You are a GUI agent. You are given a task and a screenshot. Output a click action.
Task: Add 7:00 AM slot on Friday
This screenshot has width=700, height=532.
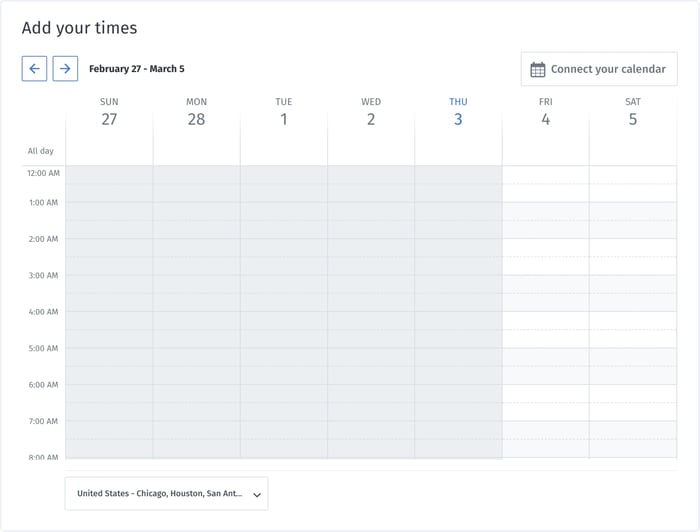(x=546, y=439)
